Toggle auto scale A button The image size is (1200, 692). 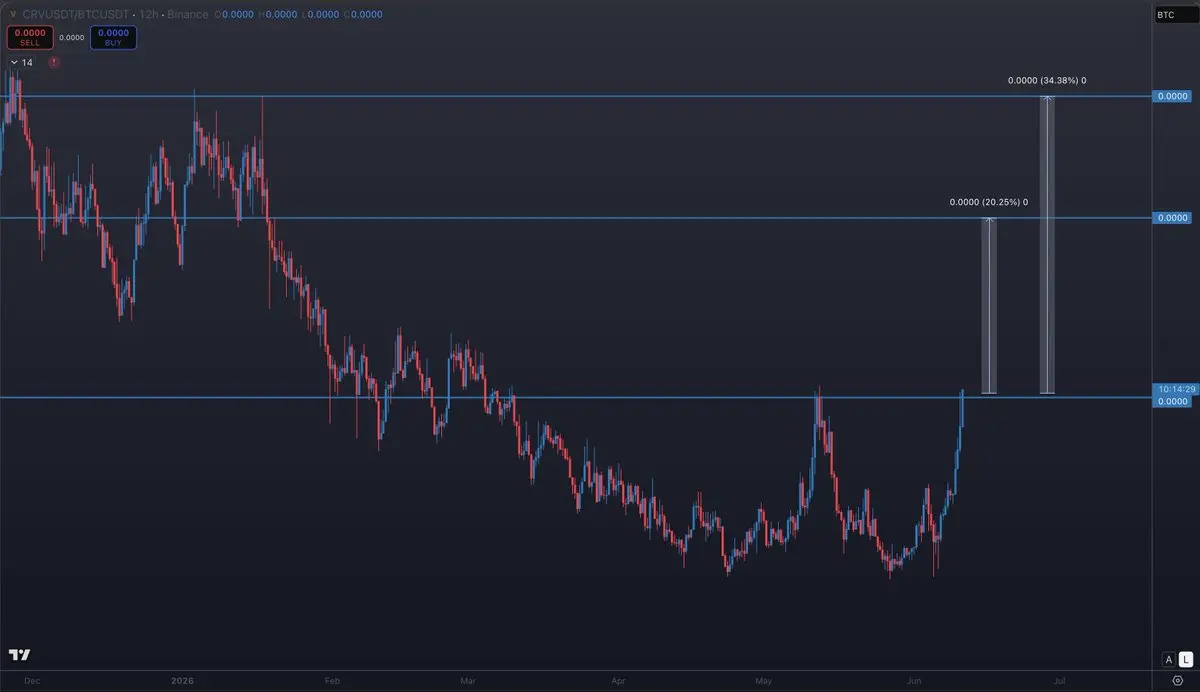tap(1168, 659)
